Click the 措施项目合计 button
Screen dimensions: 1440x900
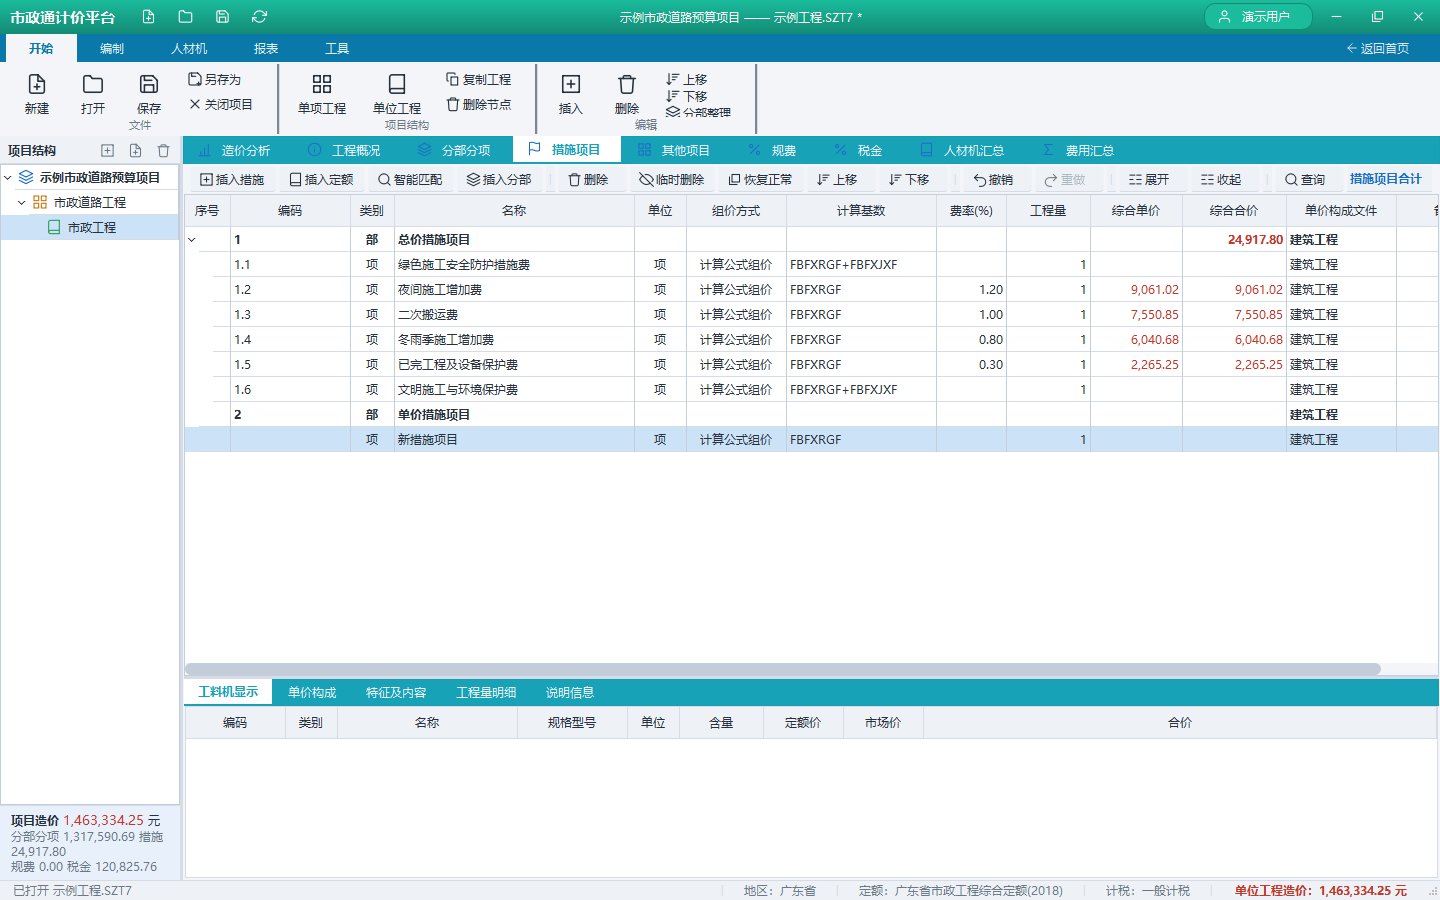pos(1386,179)
